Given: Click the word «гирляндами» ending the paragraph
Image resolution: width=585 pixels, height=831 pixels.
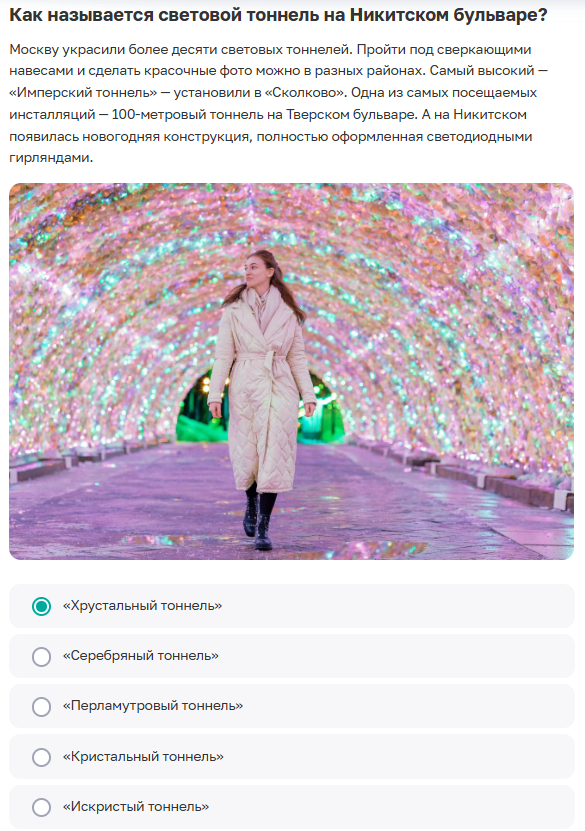Looking at the screenshot, I should coord(51,158).
